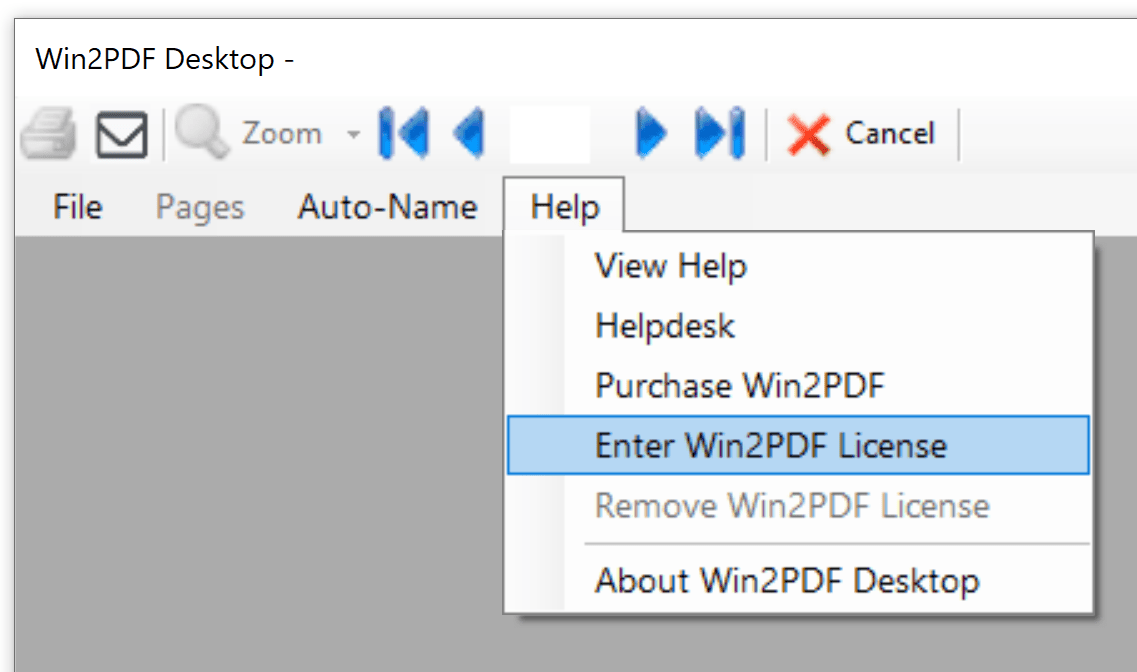Open the Pages menu

[x=200, y=207]
